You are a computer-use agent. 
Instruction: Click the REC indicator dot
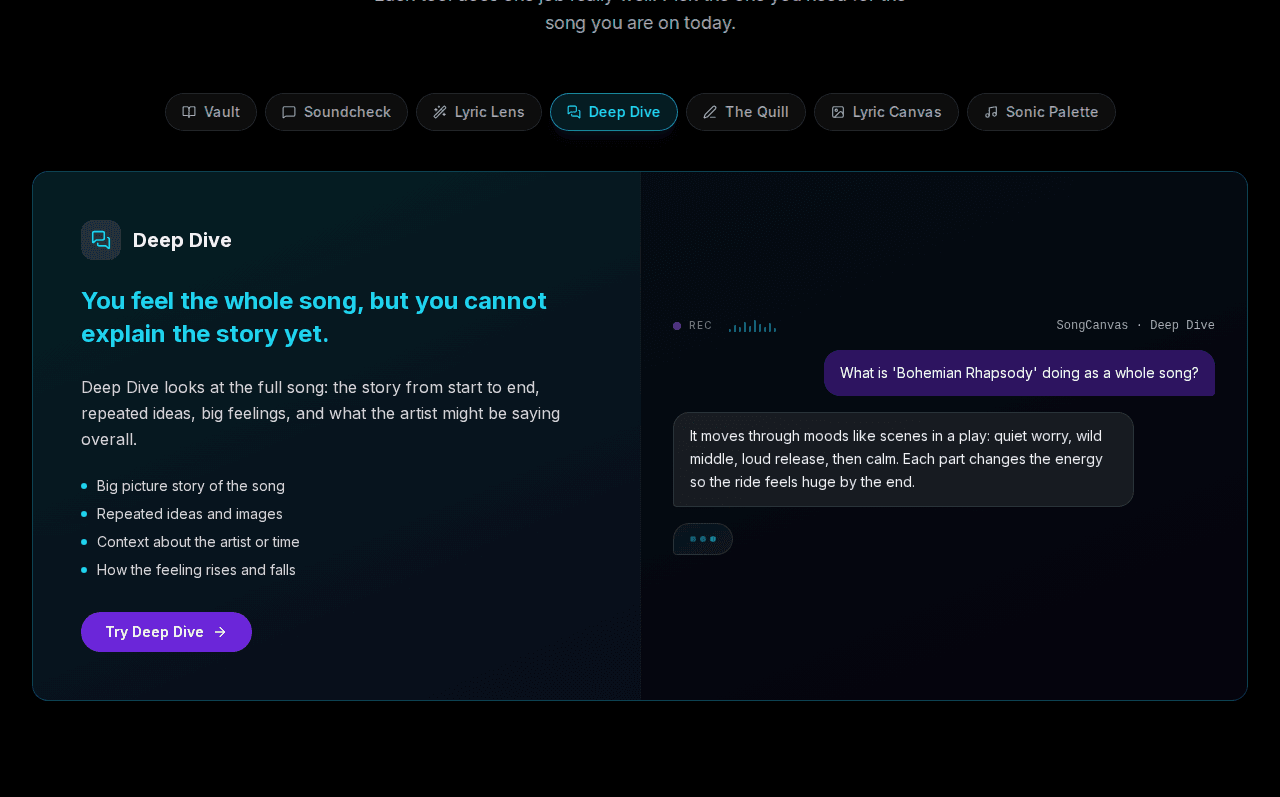(677, 326)
